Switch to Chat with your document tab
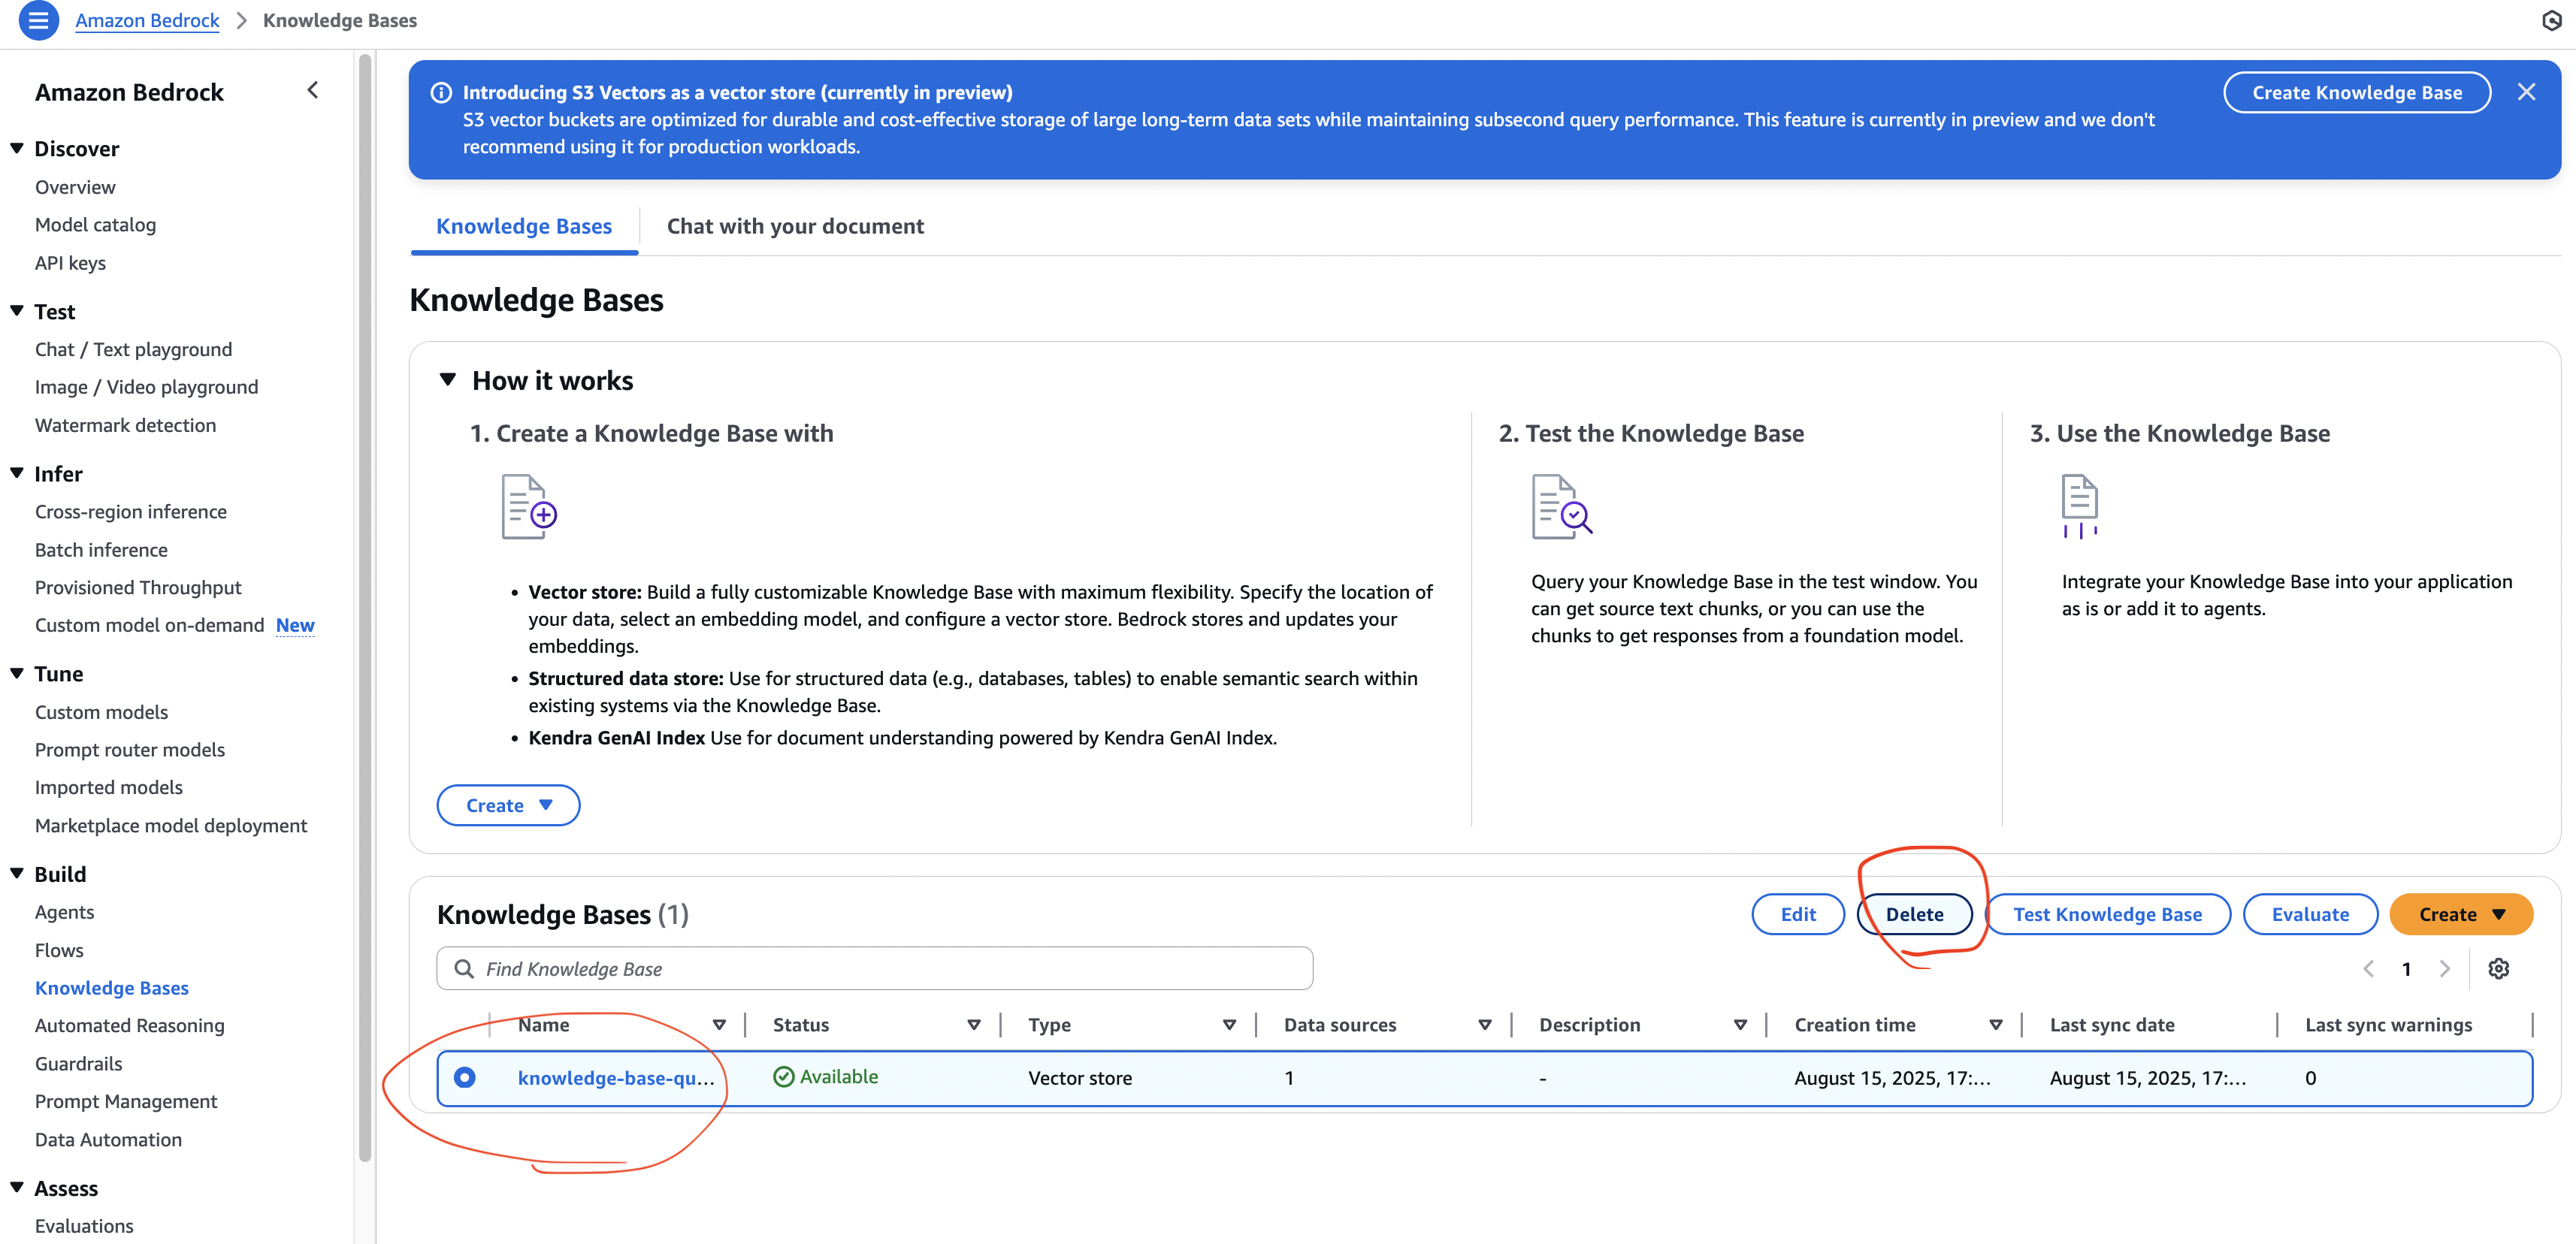Image resolution: width=2576 pixels, height=1244 pixels. (x=795, y=226)
